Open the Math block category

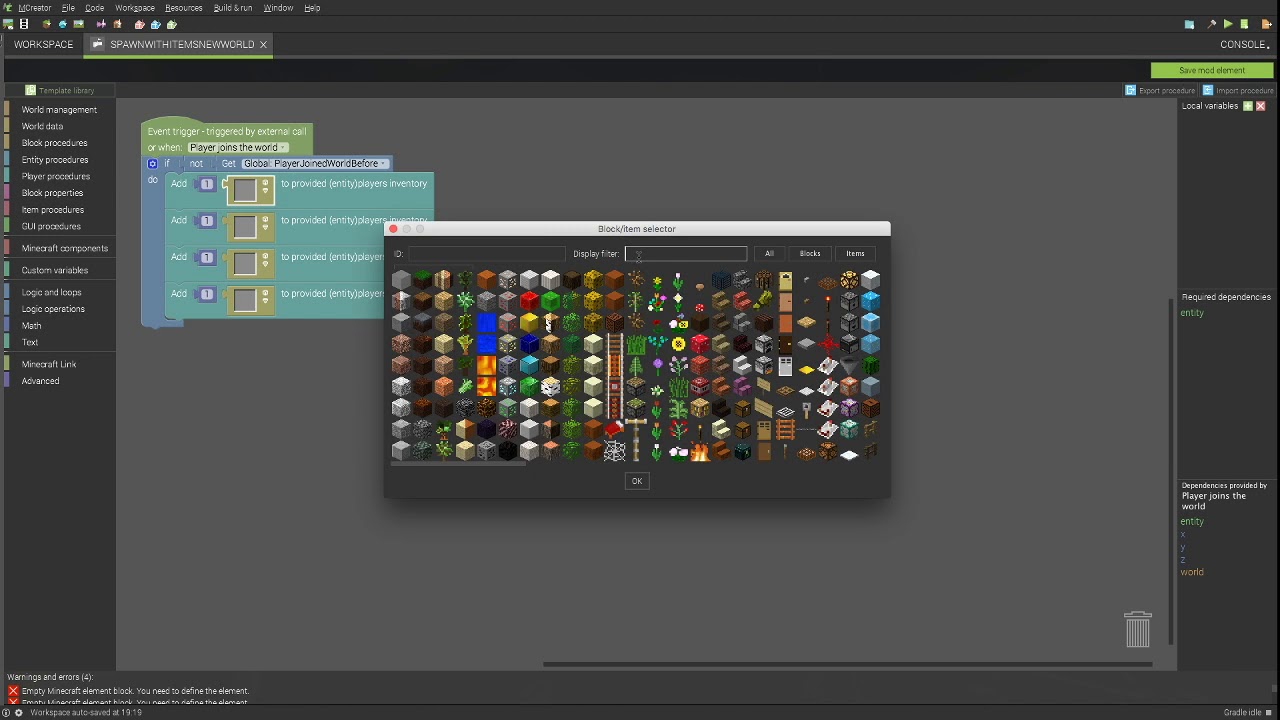pyautogui.click(x=32, y=325)
